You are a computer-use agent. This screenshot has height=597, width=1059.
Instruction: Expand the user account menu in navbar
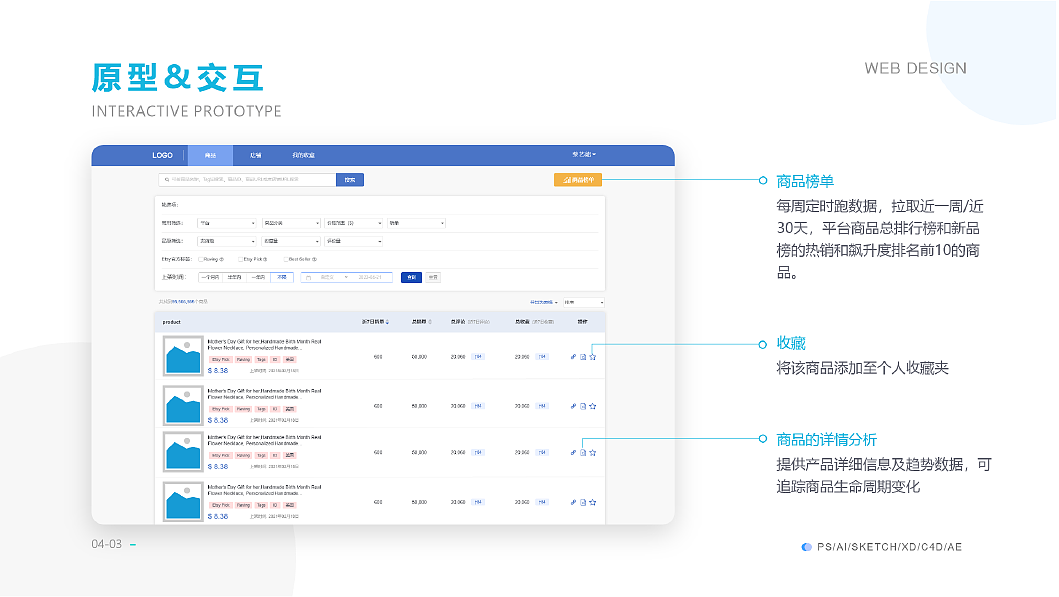coord(584,155)
